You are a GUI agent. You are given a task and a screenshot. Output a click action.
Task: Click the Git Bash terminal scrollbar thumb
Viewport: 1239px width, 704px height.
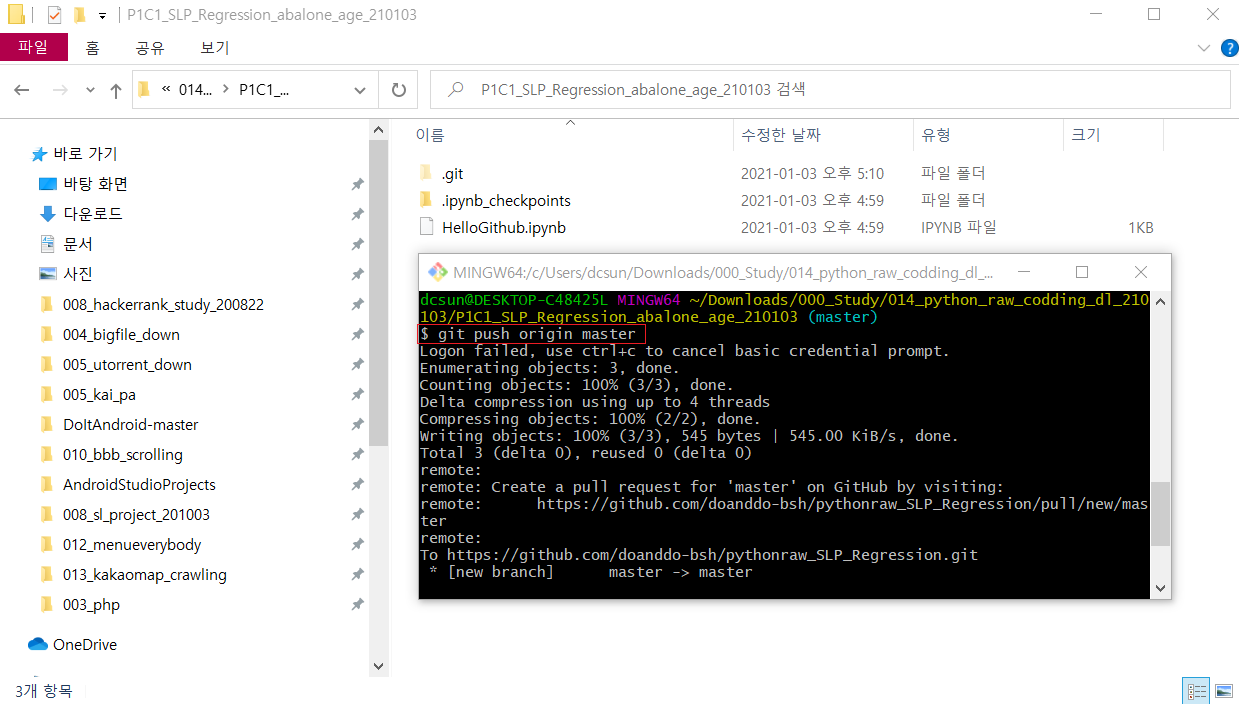click(1160, 513)
